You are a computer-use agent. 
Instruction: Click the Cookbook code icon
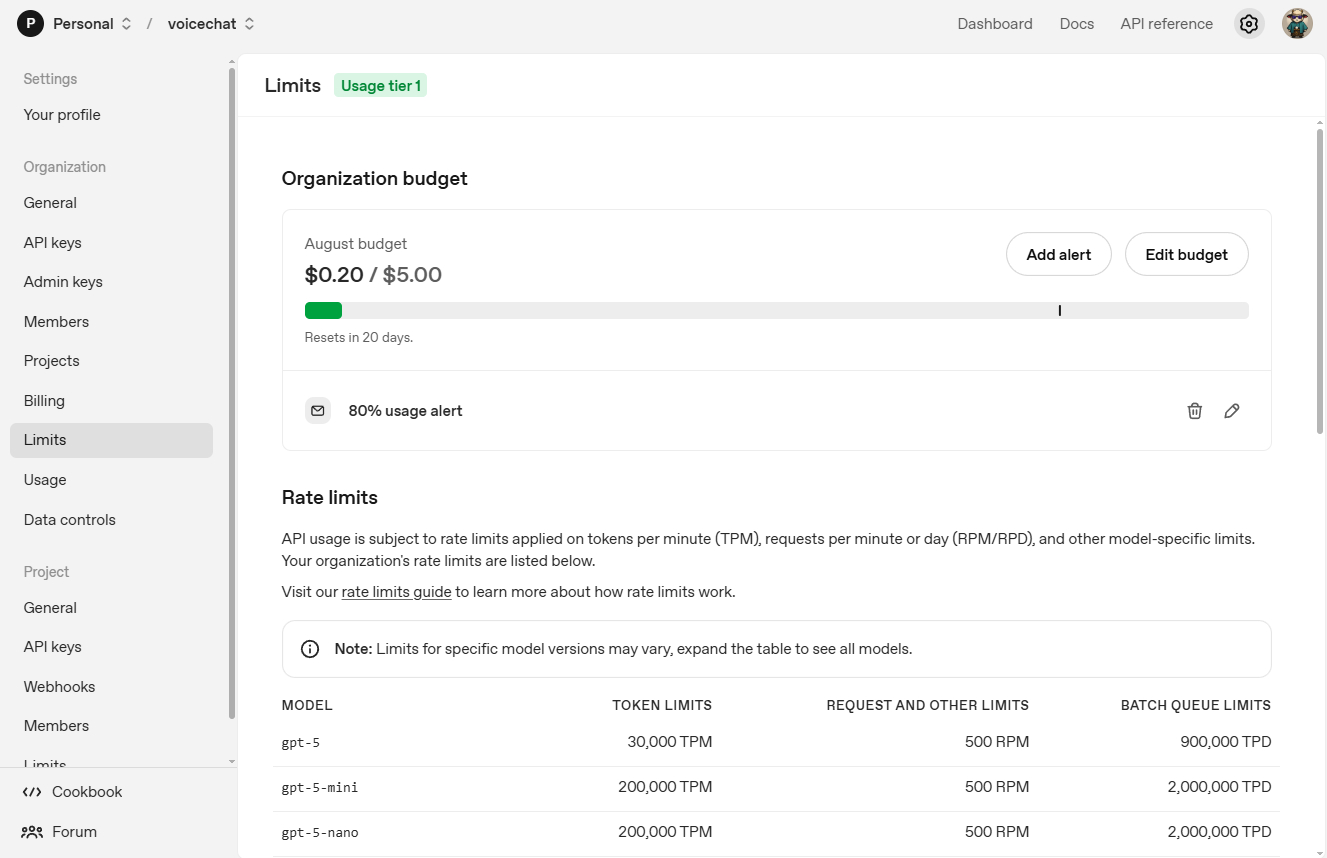point(32,792)
